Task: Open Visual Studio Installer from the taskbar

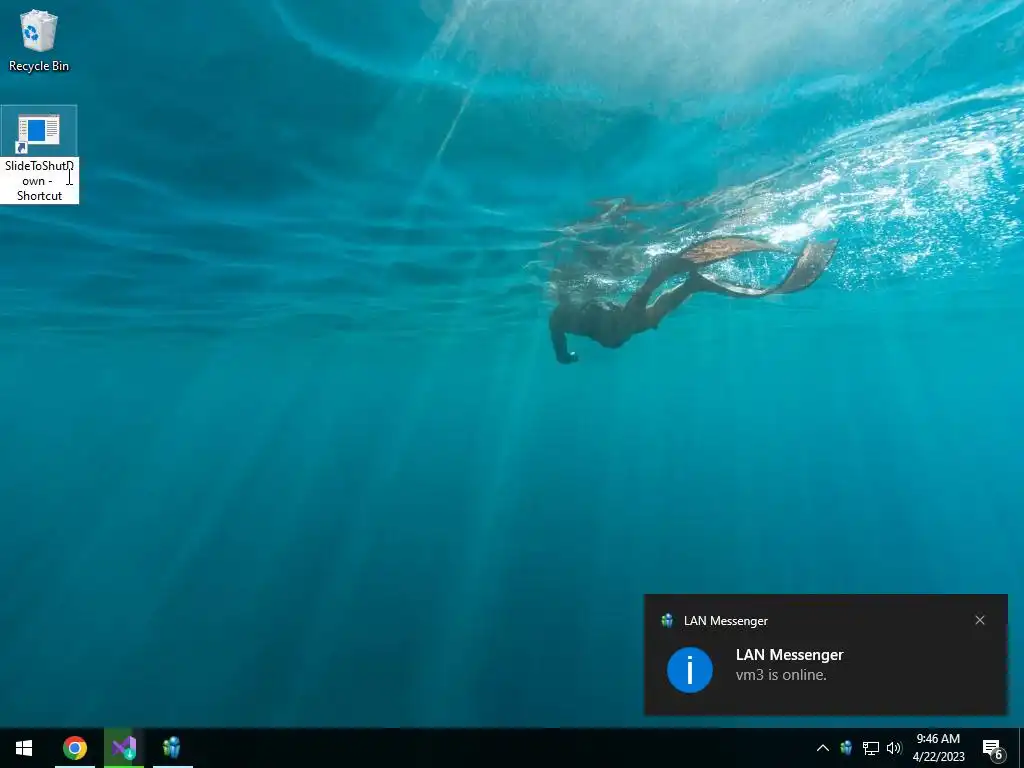Action: pyautogui.click(x=123, y=748)
